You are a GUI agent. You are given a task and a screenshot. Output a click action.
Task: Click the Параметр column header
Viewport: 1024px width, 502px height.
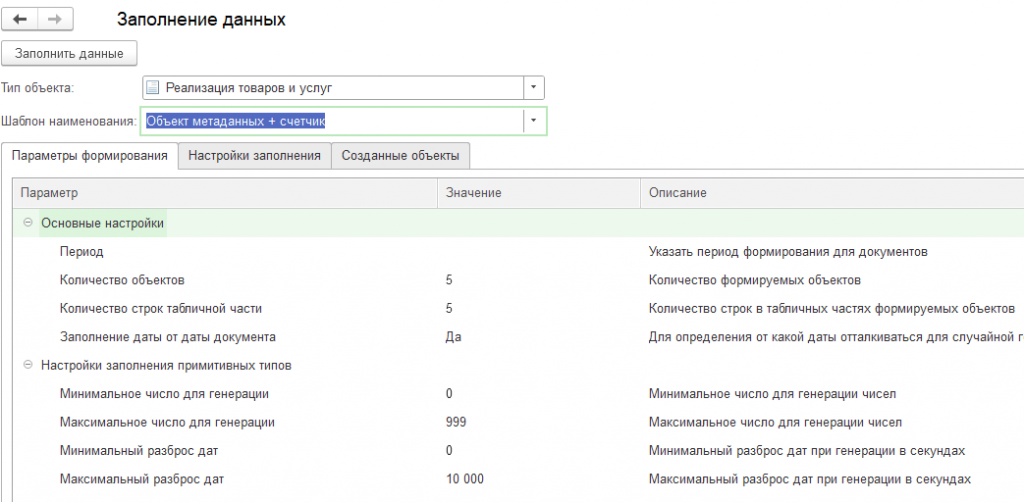pos(225,193)
